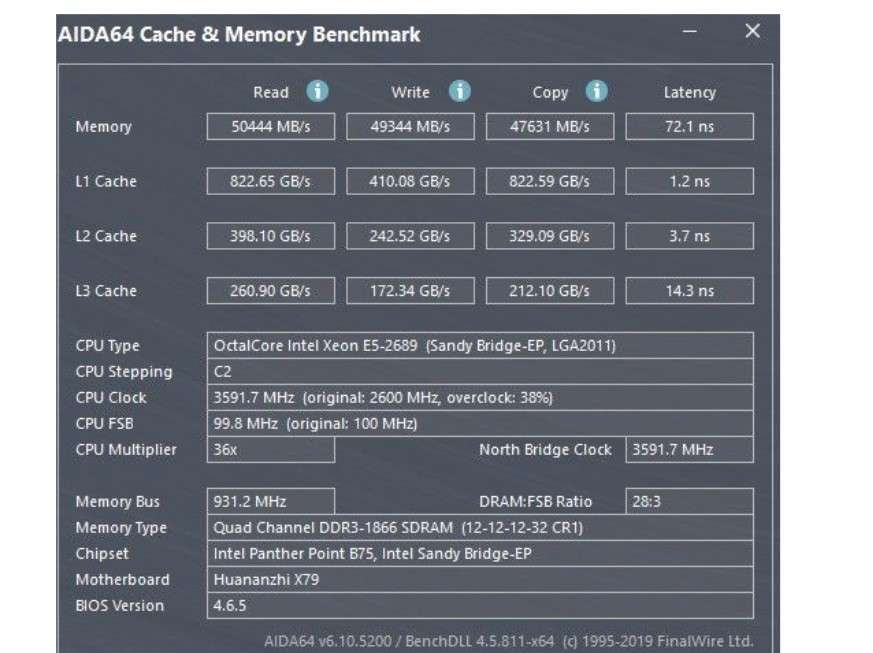Select the DRAM:FSB Ratio 28:3 field
This screenshot has width=873, height=653.
coord(689,502)
